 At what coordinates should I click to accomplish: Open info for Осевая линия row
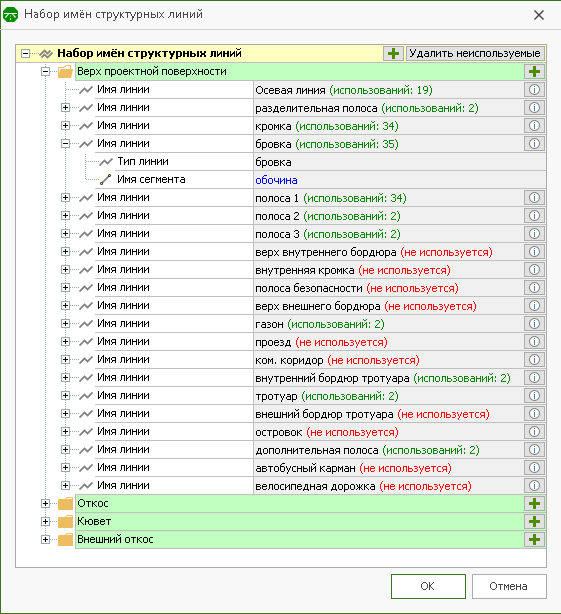(x=534, y=90)
